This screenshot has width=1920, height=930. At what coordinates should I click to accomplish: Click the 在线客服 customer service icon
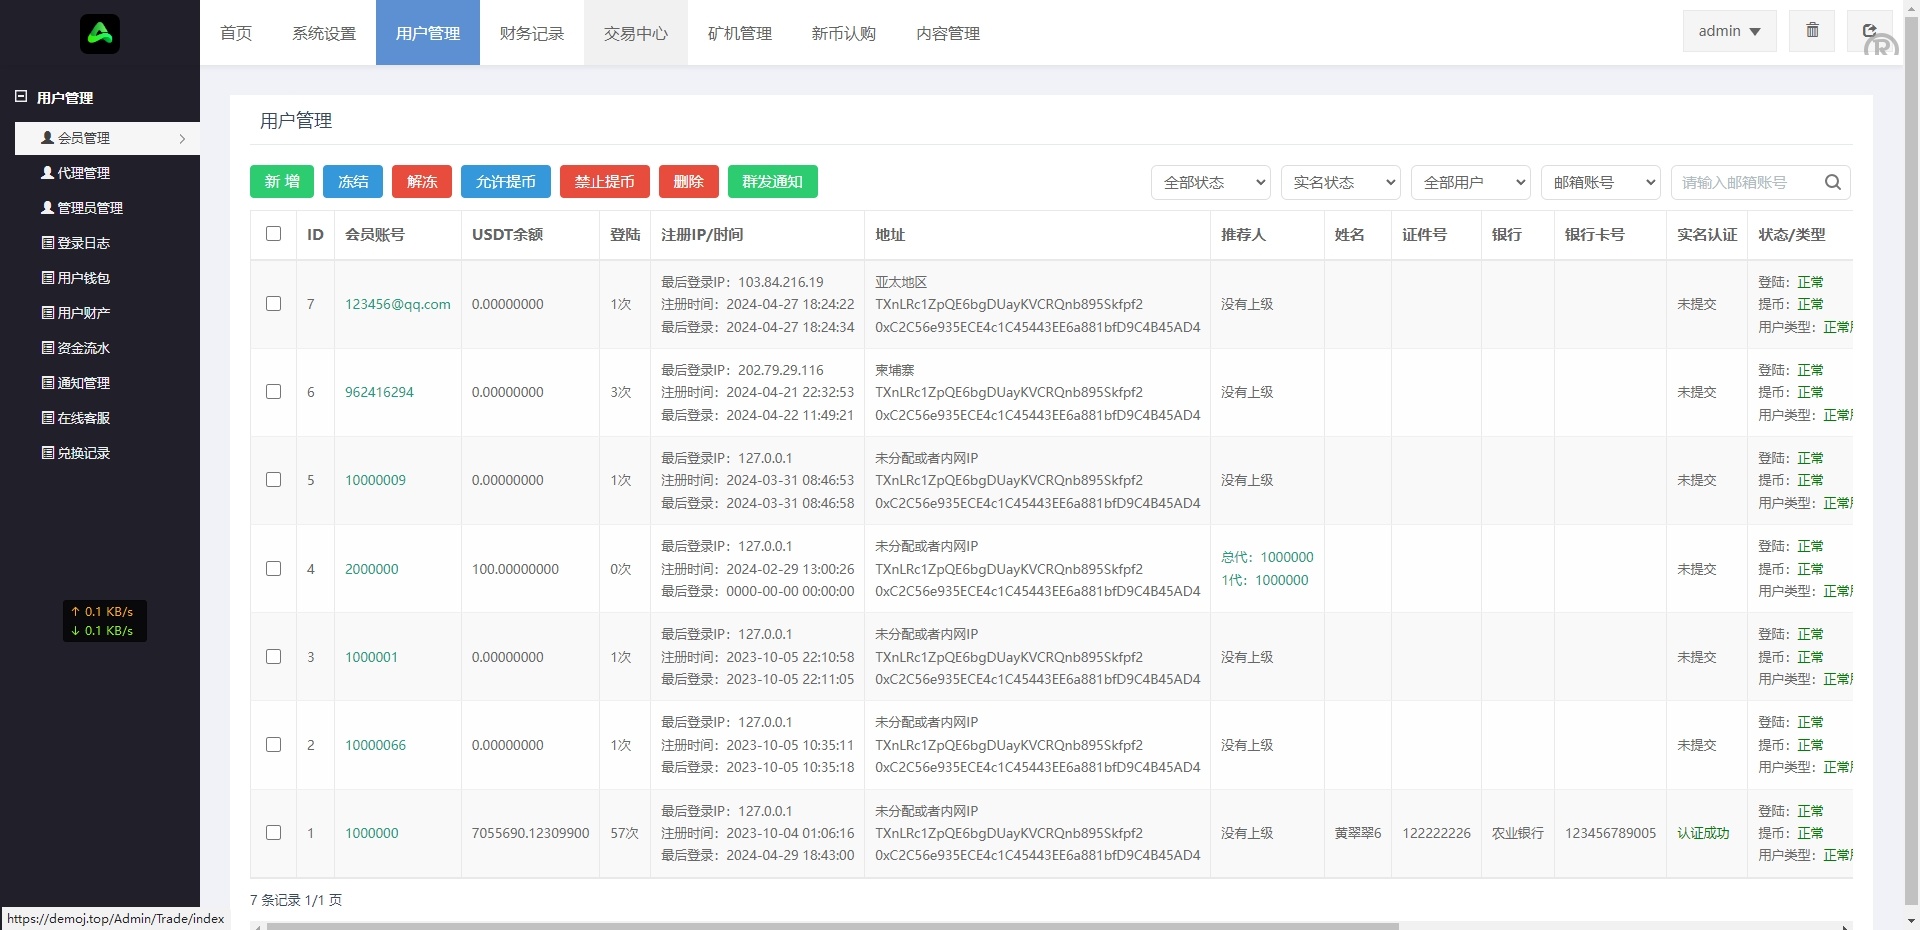tap(48, 418)
